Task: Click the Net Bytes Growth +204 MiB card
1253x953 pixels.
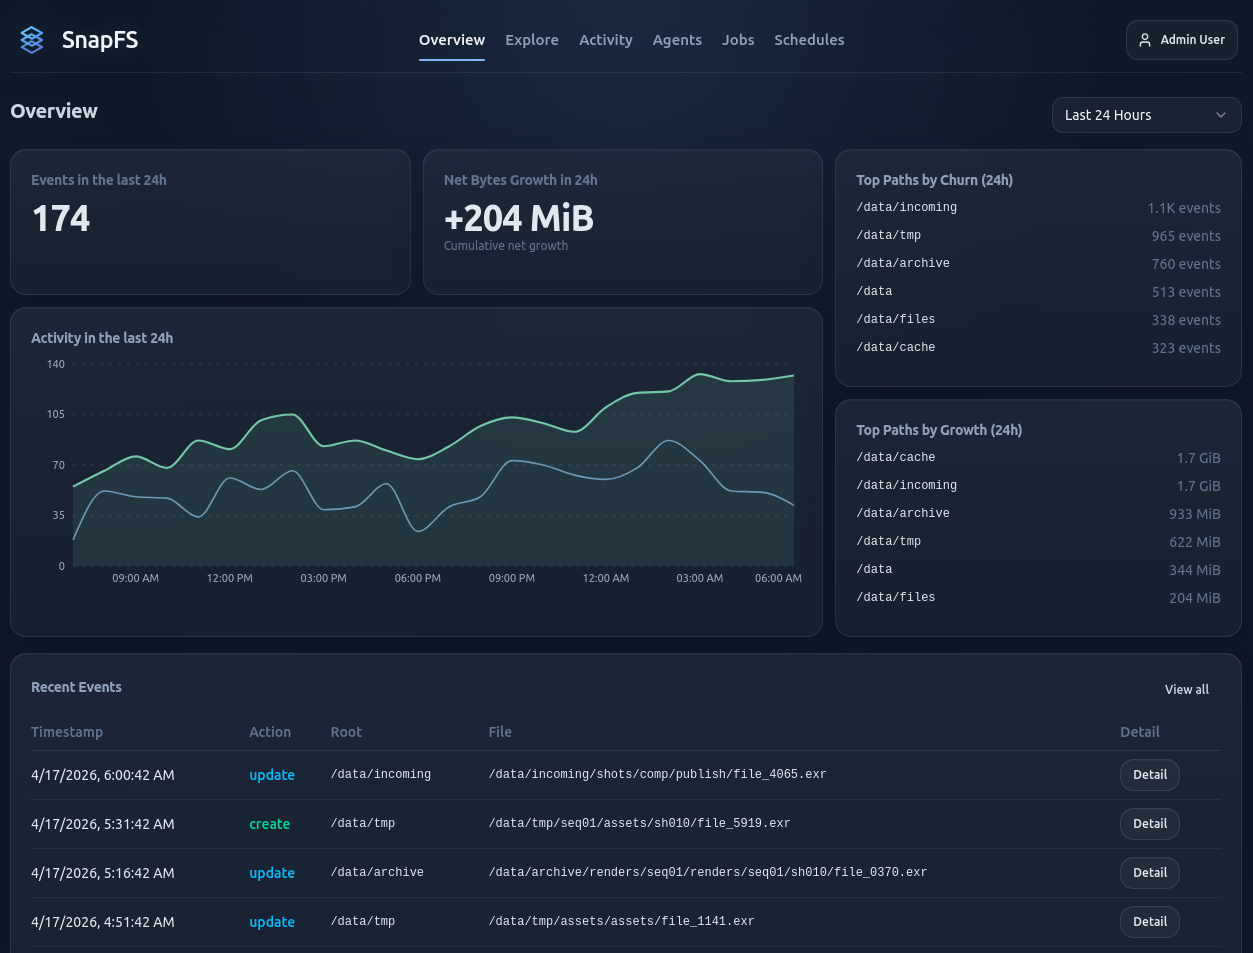Action: point(622,222)
